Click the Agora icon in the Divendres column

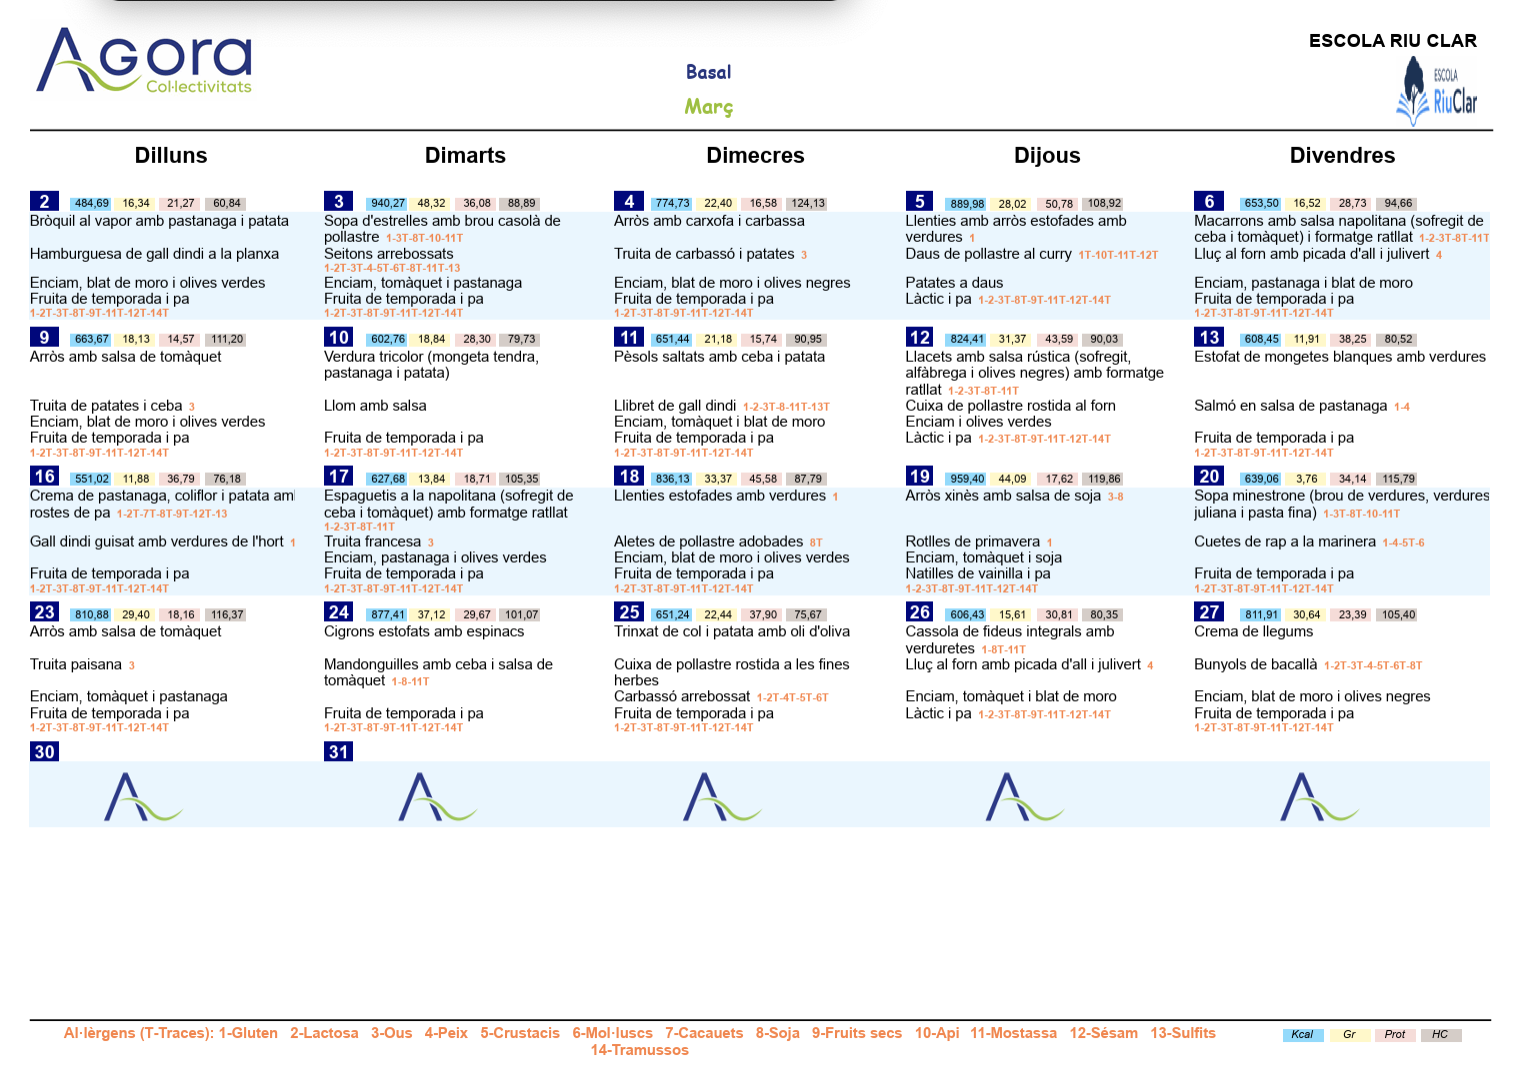1319,797
